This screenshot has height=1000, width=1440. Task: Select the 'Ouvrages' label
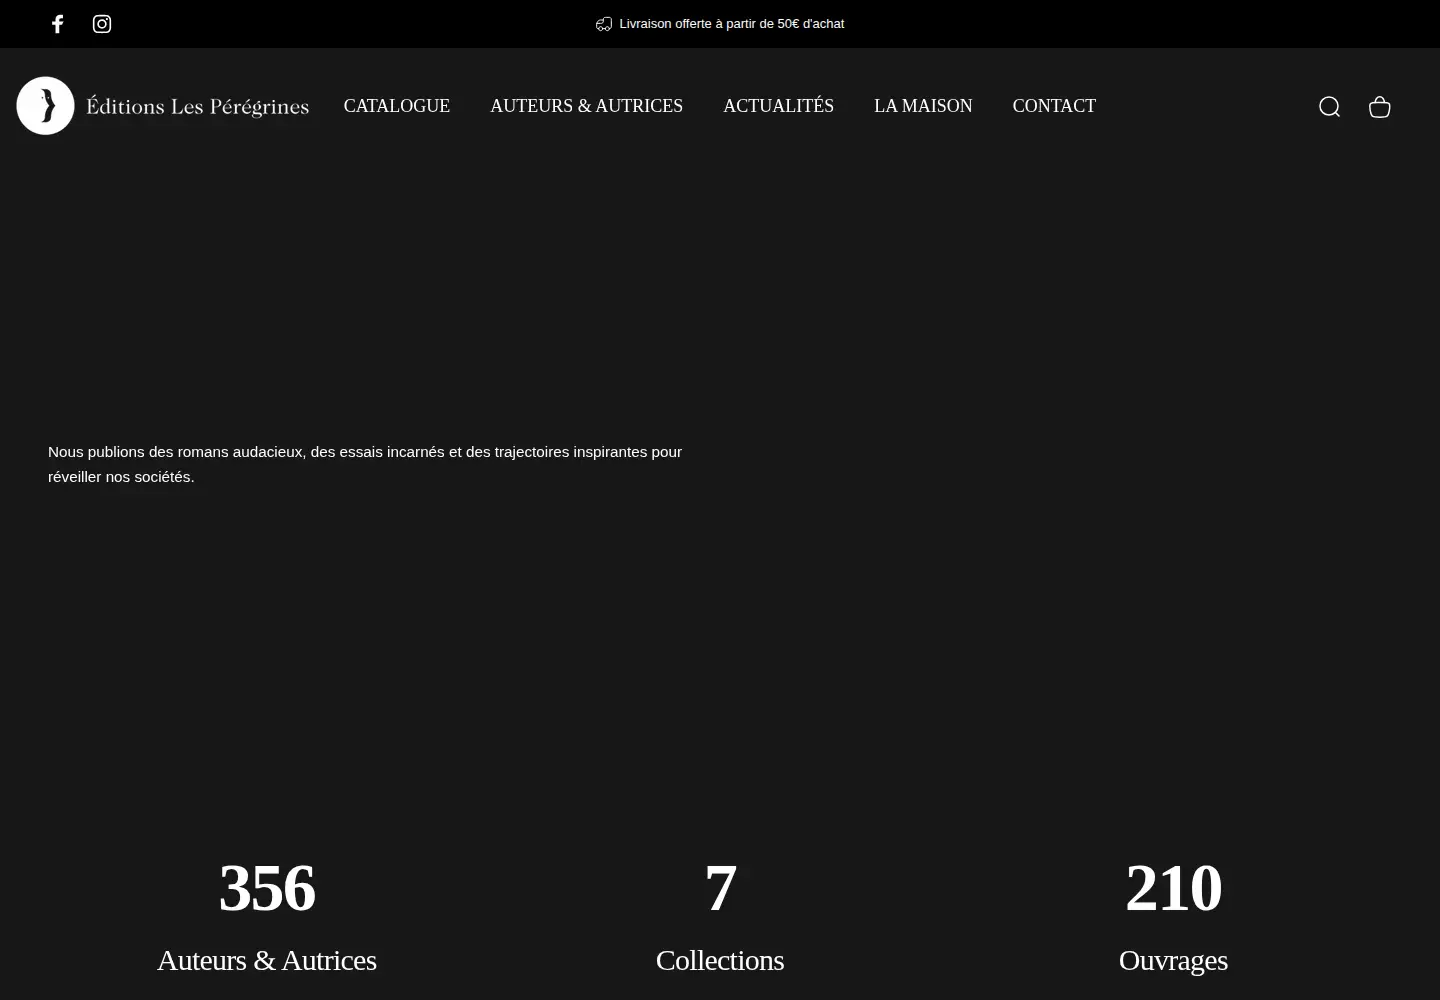click(x=1173, y=960)
